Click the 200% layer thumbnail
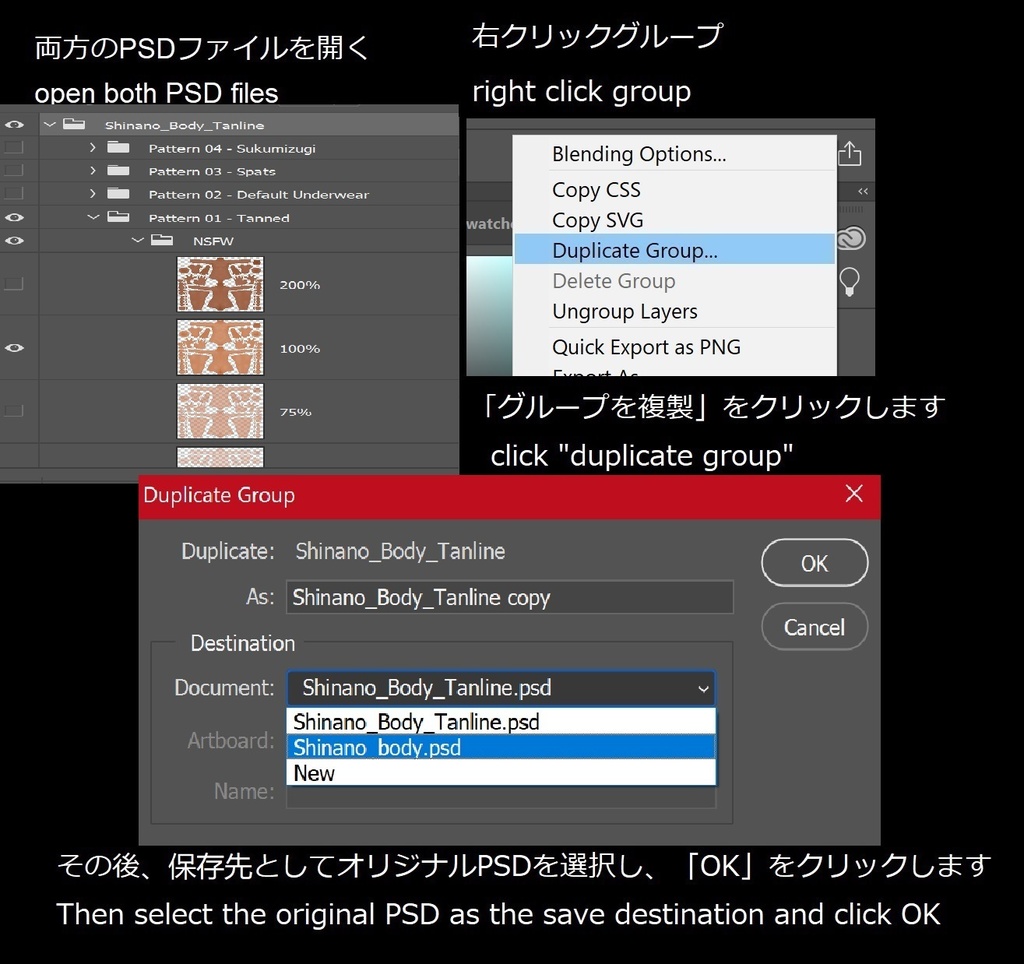Image resolution: width=1024 pixels, height=964 pixels. click(x=220, y=284)
